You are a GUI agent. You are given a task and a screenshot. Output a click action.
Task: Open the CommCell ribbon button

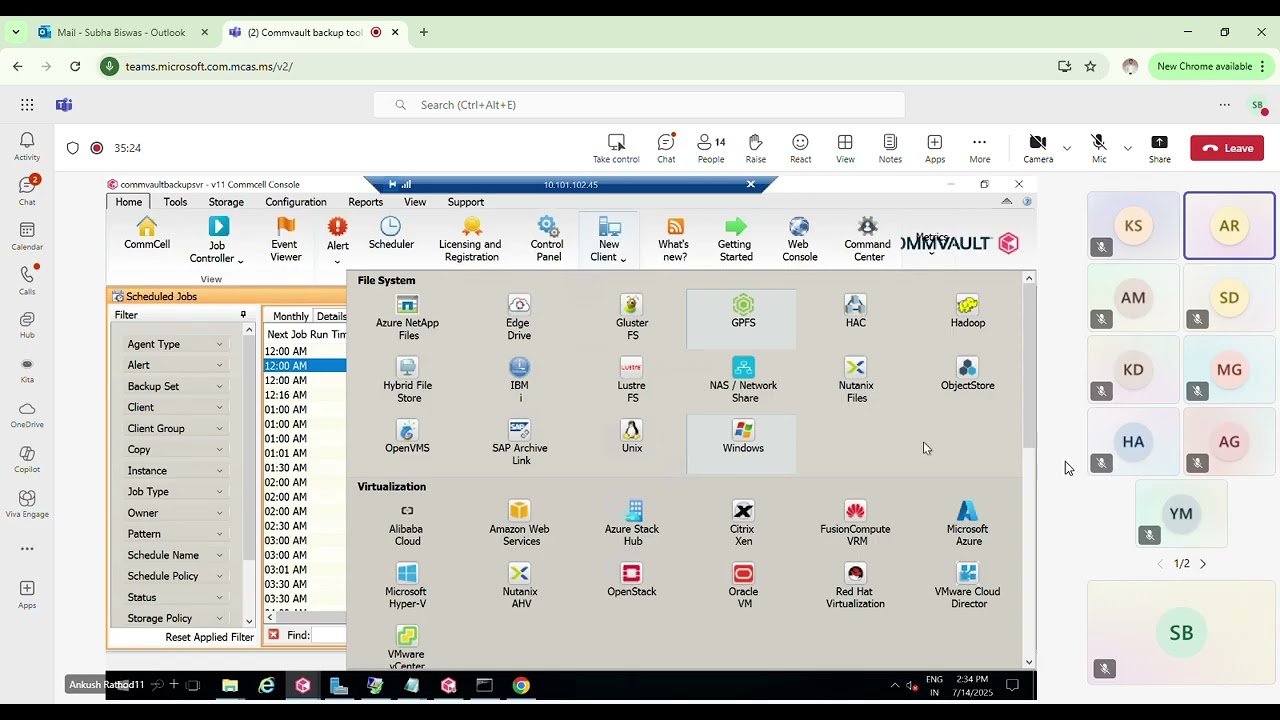[147, 234]
